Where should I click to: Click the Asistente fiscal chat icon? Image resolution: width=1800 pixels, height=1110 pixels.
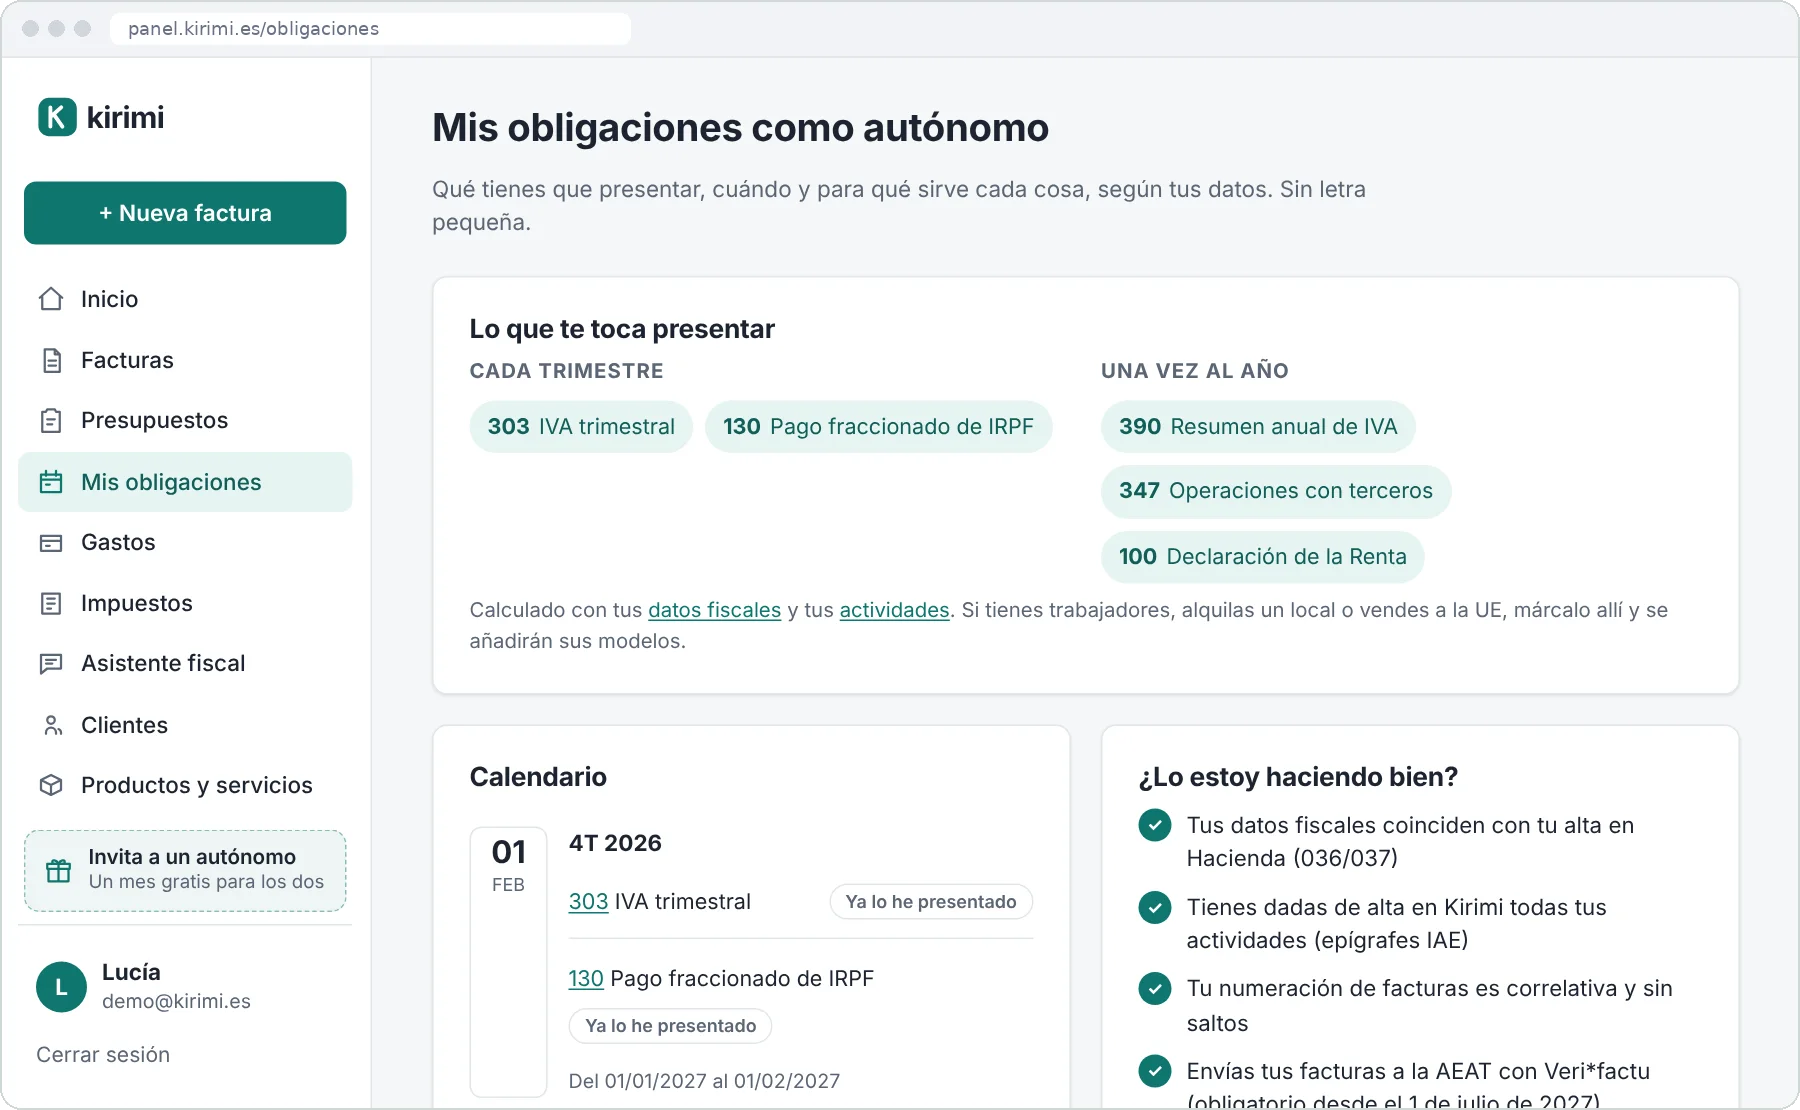point(51,664)
